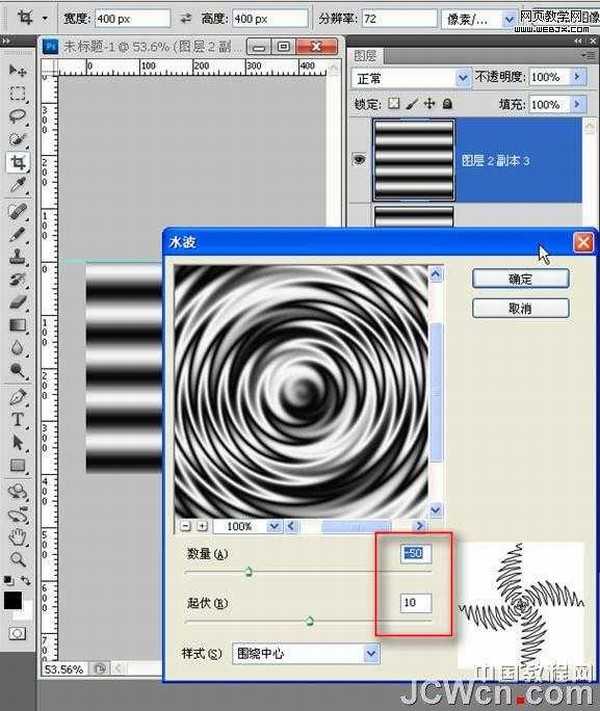600x711 pixels.
Task: Select the Gradient tool
Action: pos(18,325)
